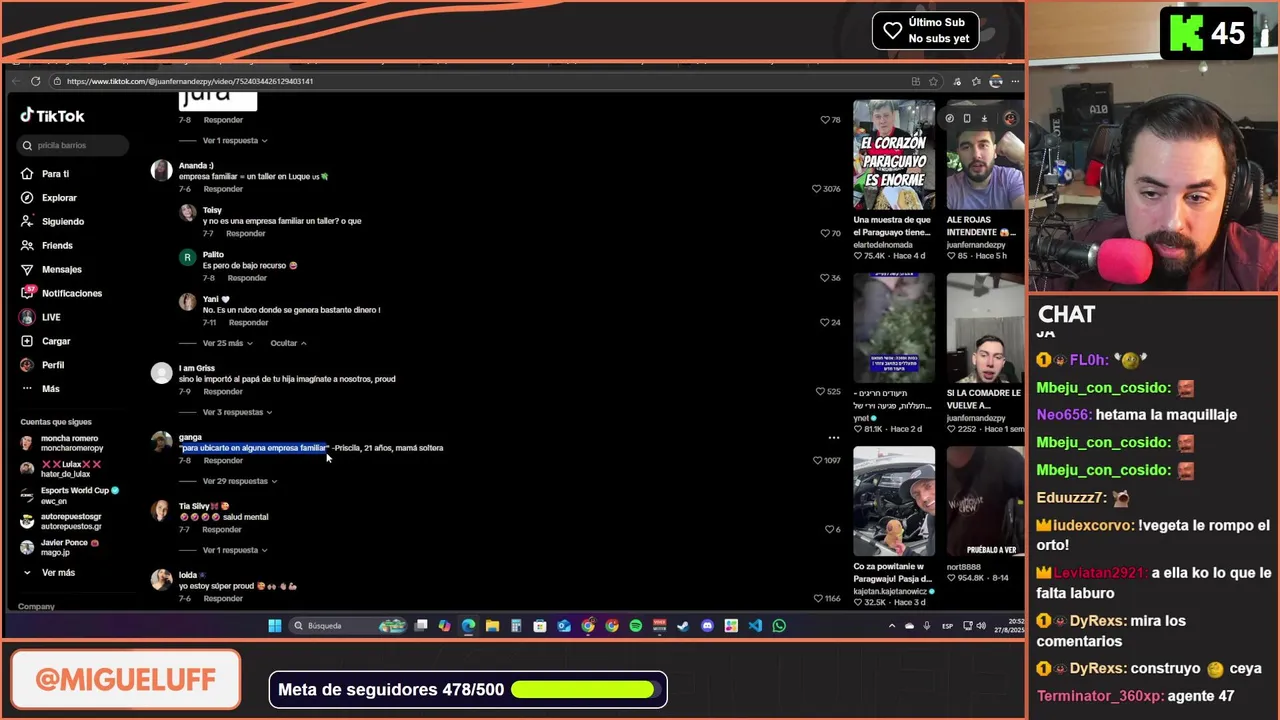Expand Ver 3 respuestas
1280x720 pixels.
pos(237,412)
